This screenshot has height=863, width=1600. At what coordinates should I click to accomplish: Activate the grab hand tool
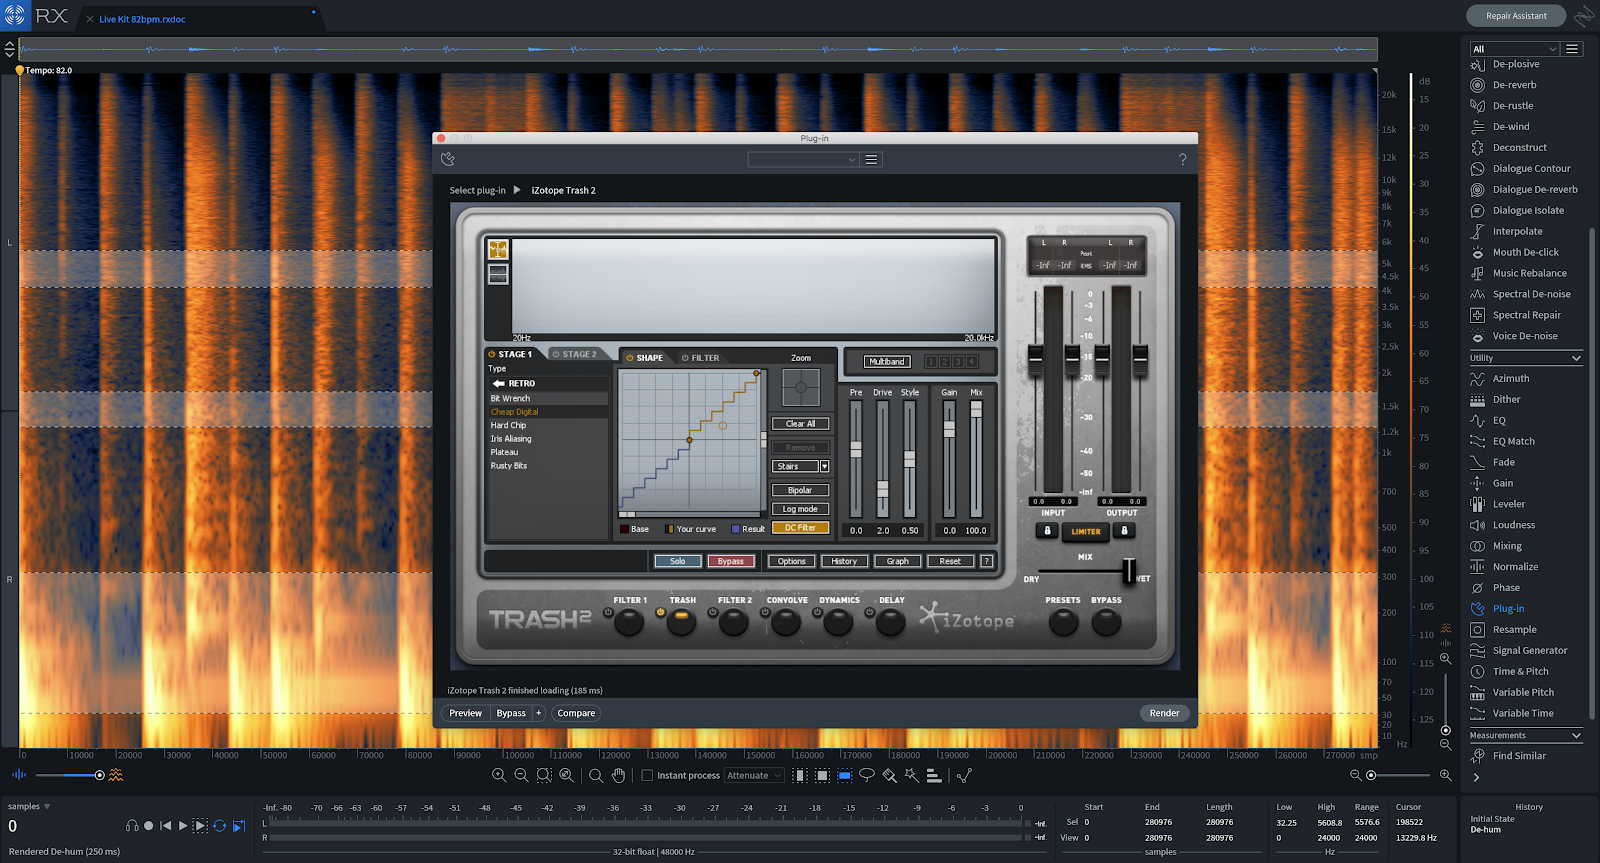pyautogui.click(x=619, y=775)
